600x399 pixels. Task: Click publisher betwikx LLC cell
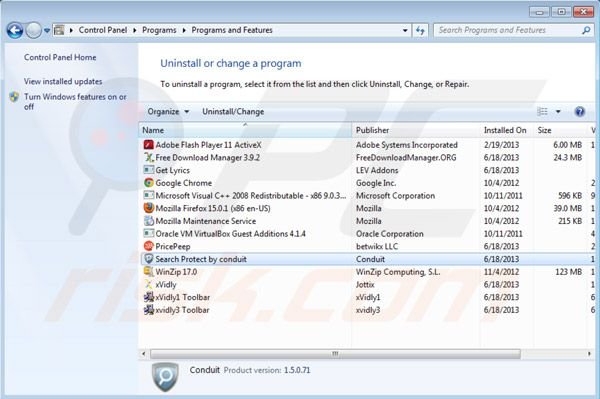(x=377, y=246)
